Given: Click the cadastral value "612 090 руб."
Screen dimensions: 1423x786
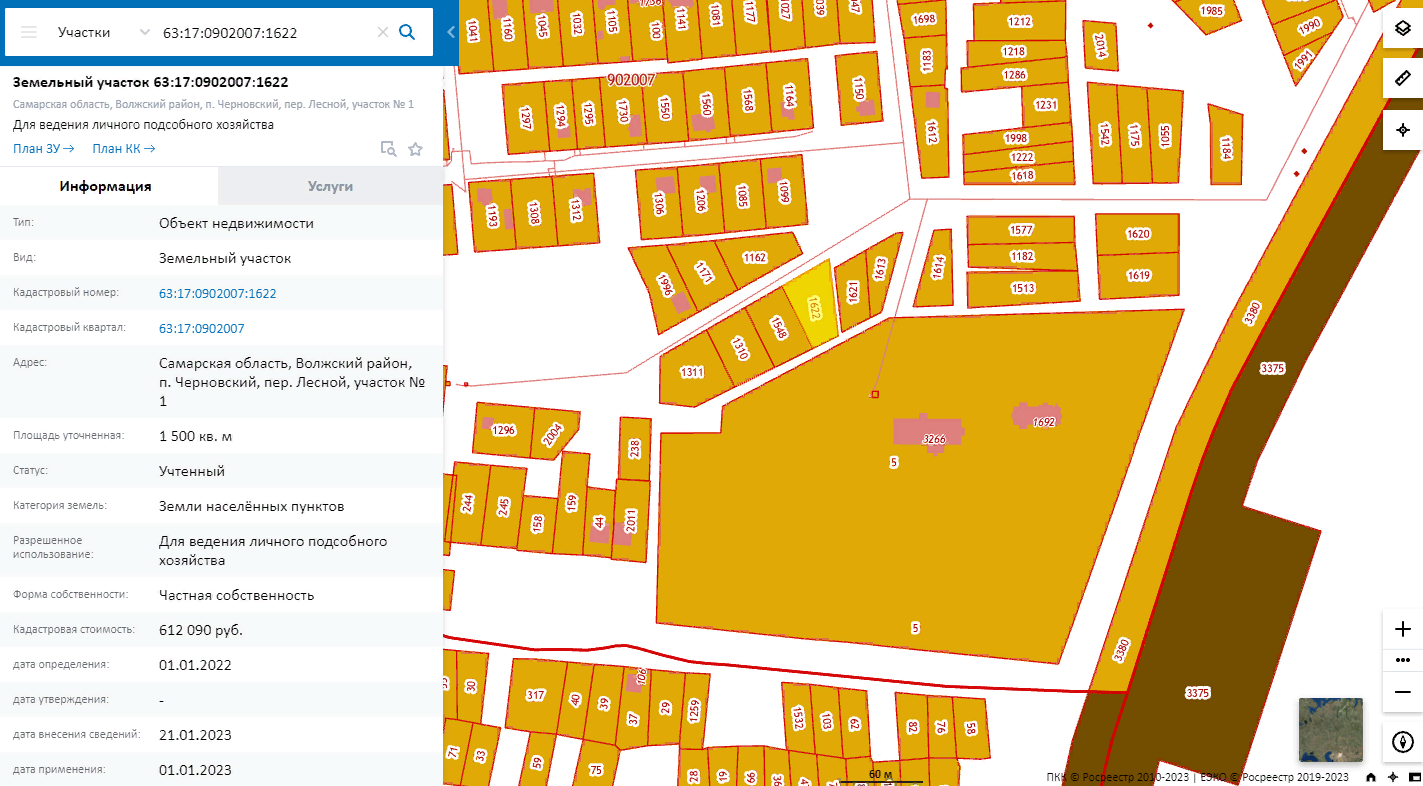Looking at the screenshot, I should (x=201, y=630).
